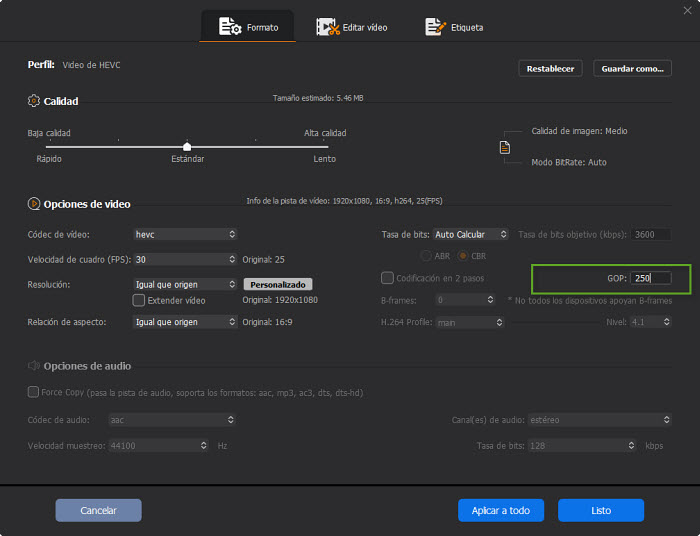Click the Calidad gear icon
The image size is (700, 536).
[x=34, y=101]
